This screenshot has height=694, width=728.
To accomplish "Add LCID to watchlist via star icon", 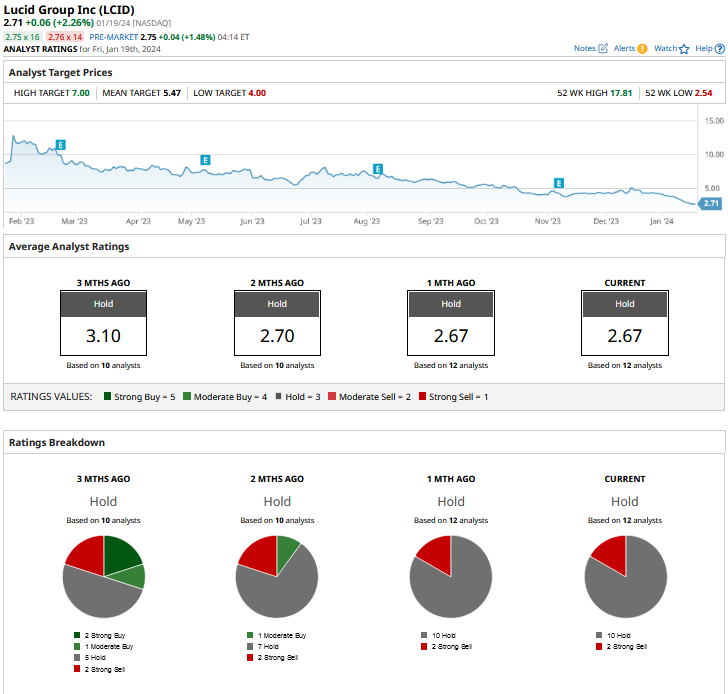I will pyautogui.click(x=685, y=48).
